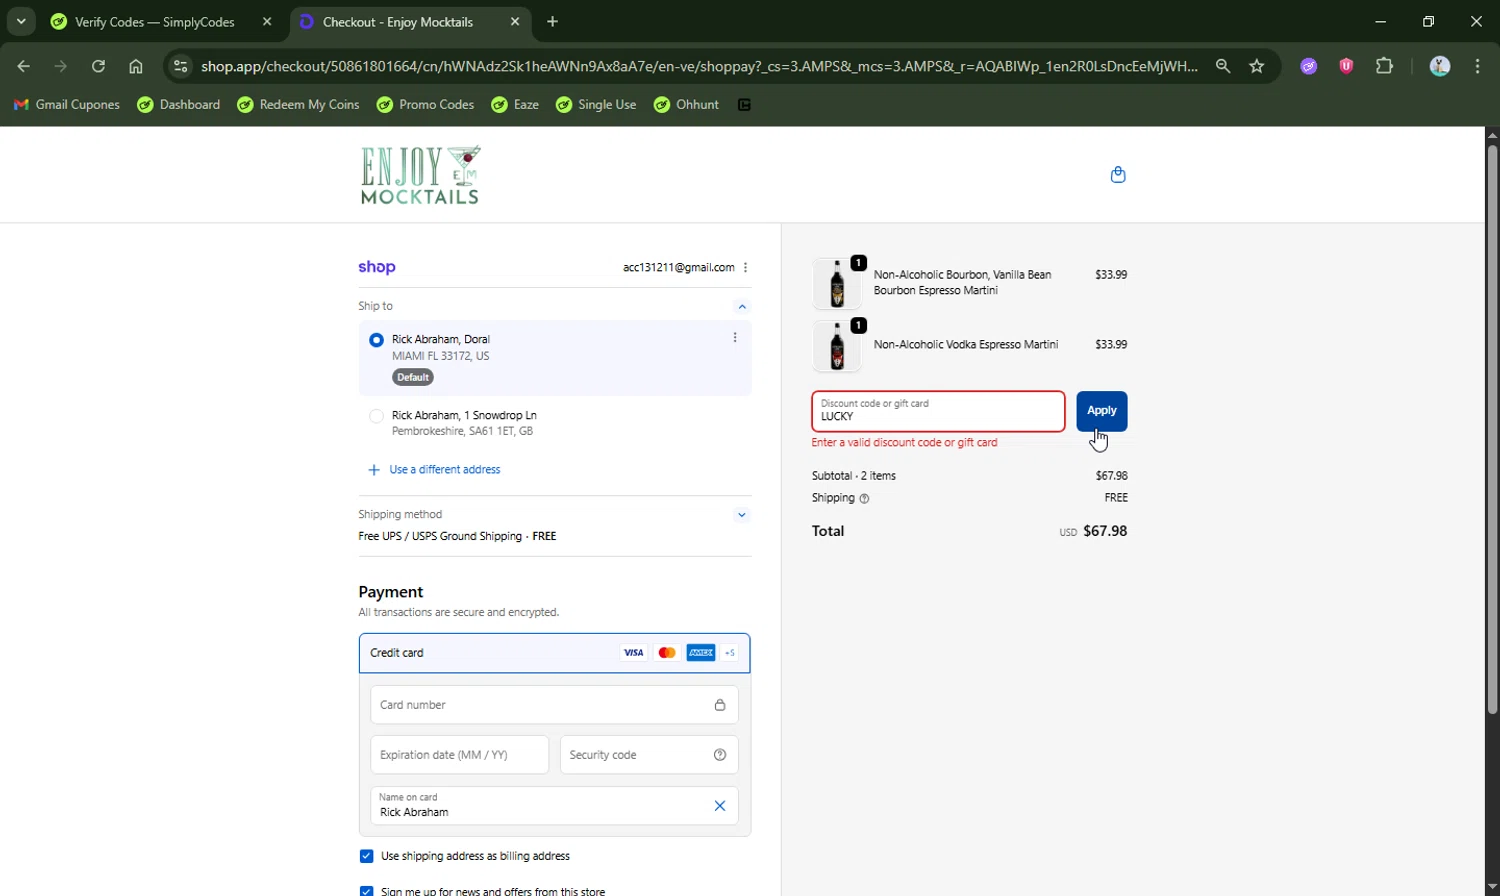Focus the Card number field
Viewport: 1500px width, 896px height.
[554, 705]
